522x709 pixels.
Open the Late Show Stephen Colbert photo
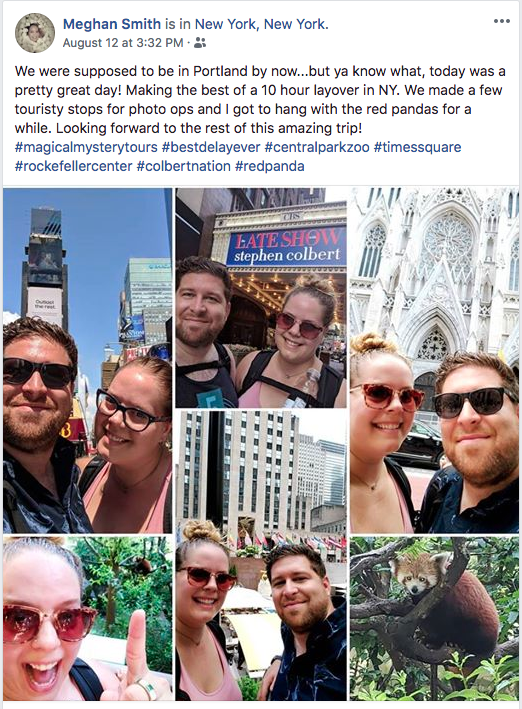pyautogui.click(x=261, y=298)
